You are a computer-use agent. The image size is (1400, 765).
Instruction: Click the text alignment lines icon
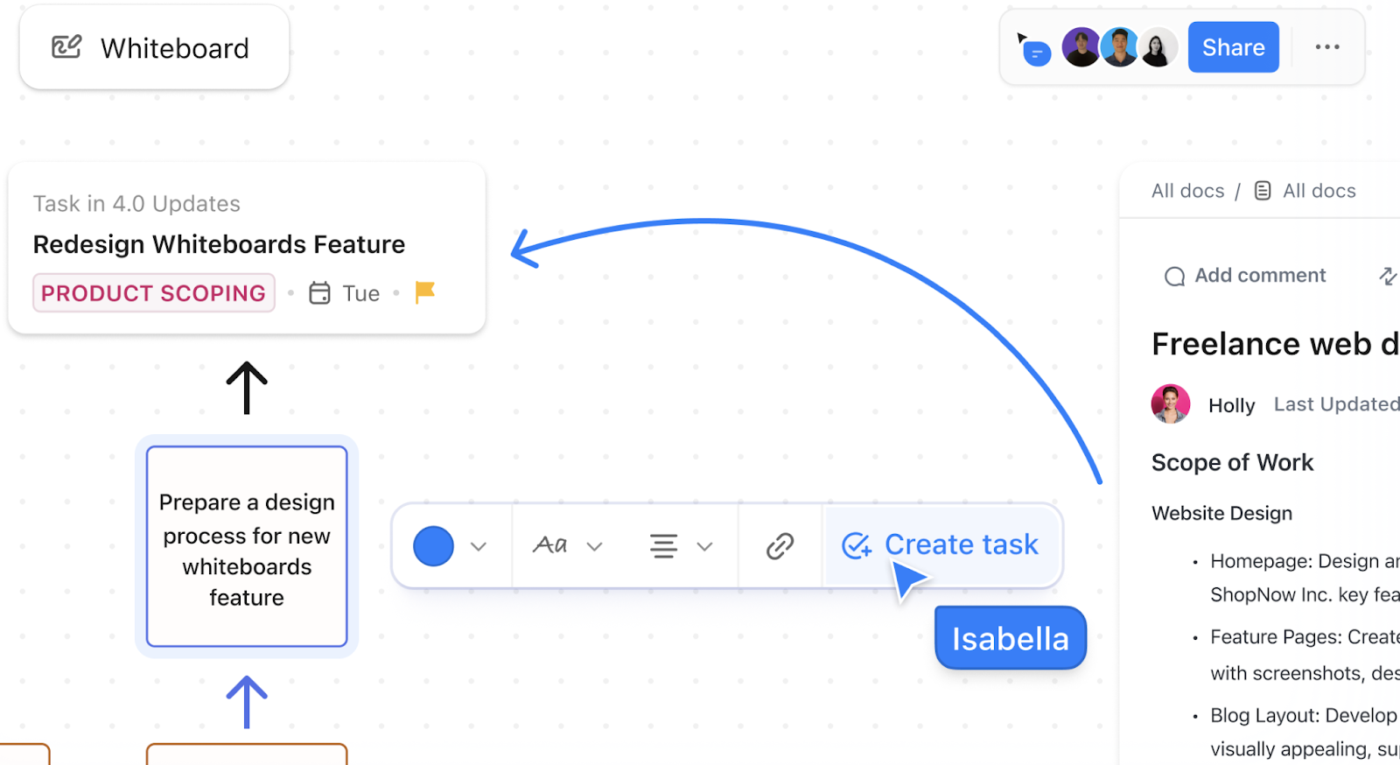662,545
